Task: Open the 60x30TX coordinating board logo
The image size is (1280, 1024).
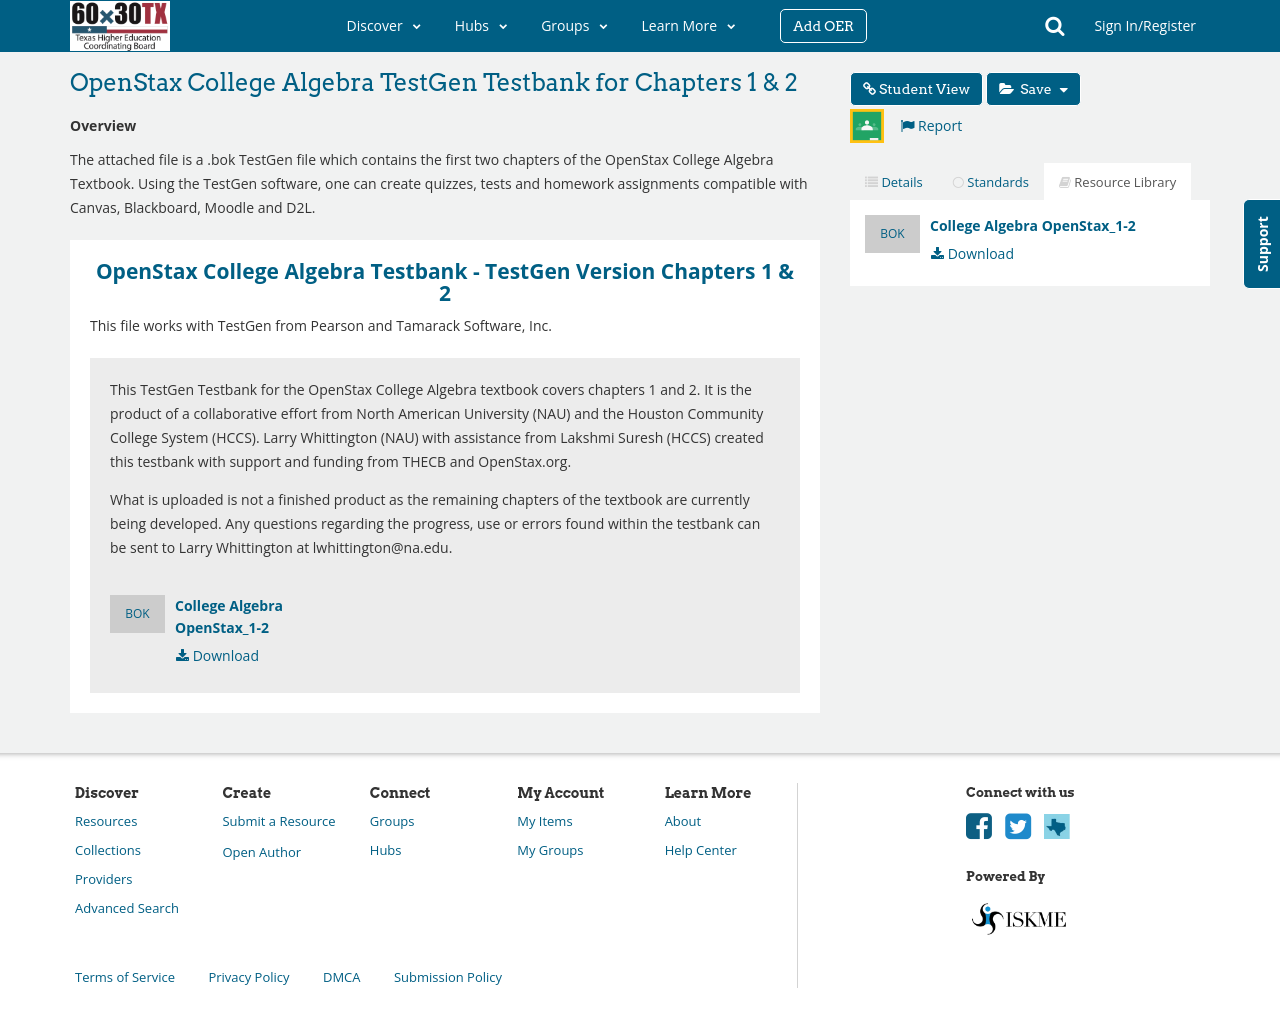Action: pyautogui.click(x=119, y=25)
